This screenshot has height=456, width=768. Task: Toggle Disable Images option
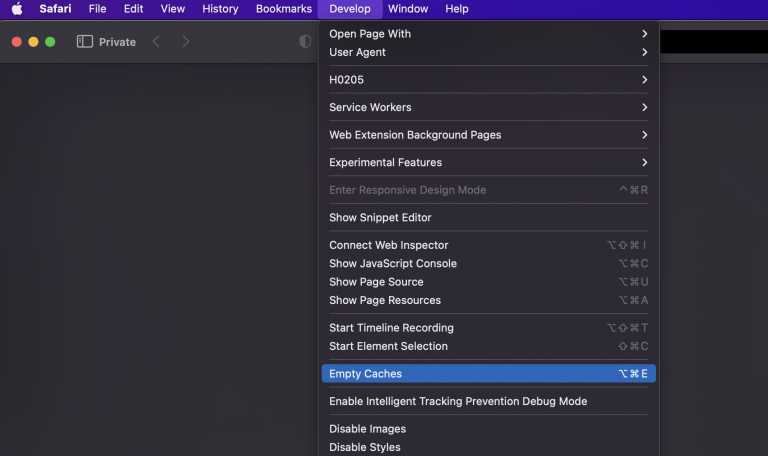point(367,429)
